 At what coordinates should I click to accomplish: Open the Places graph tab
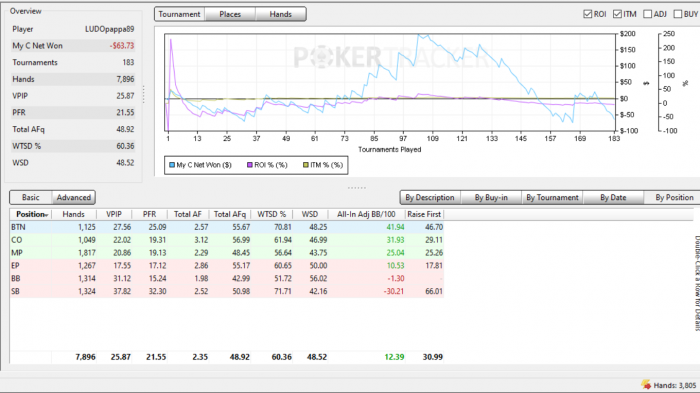[230, 14]
